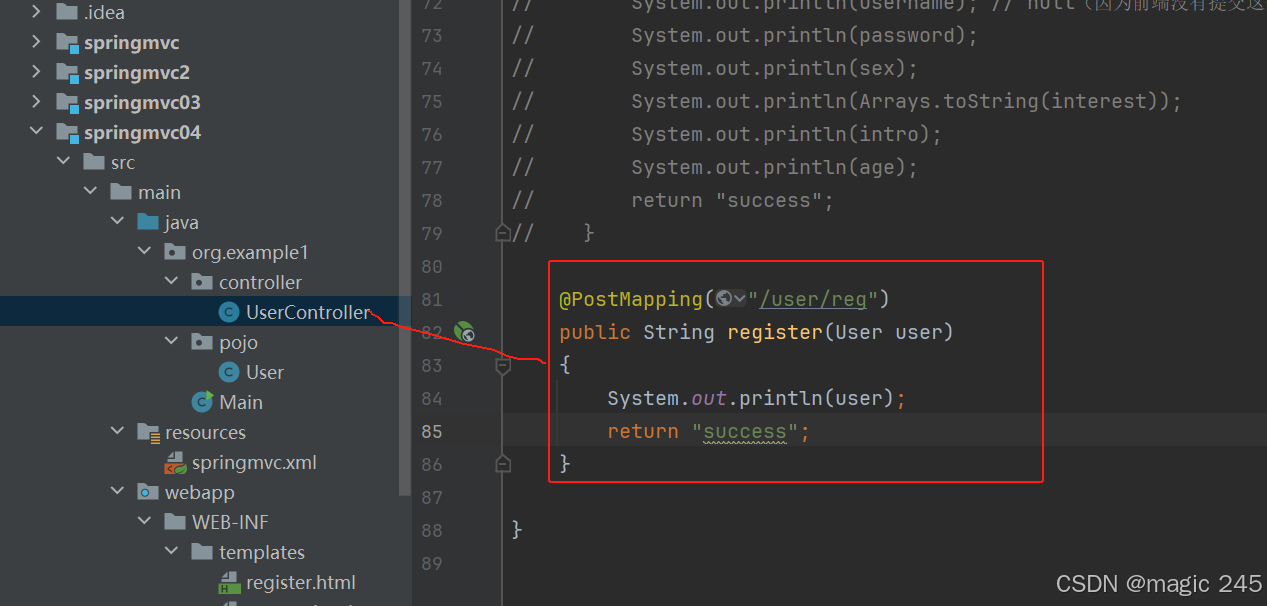Screen dimensions: 1267x606
Task: Click the register method name
Action: [x=775, y=332]
